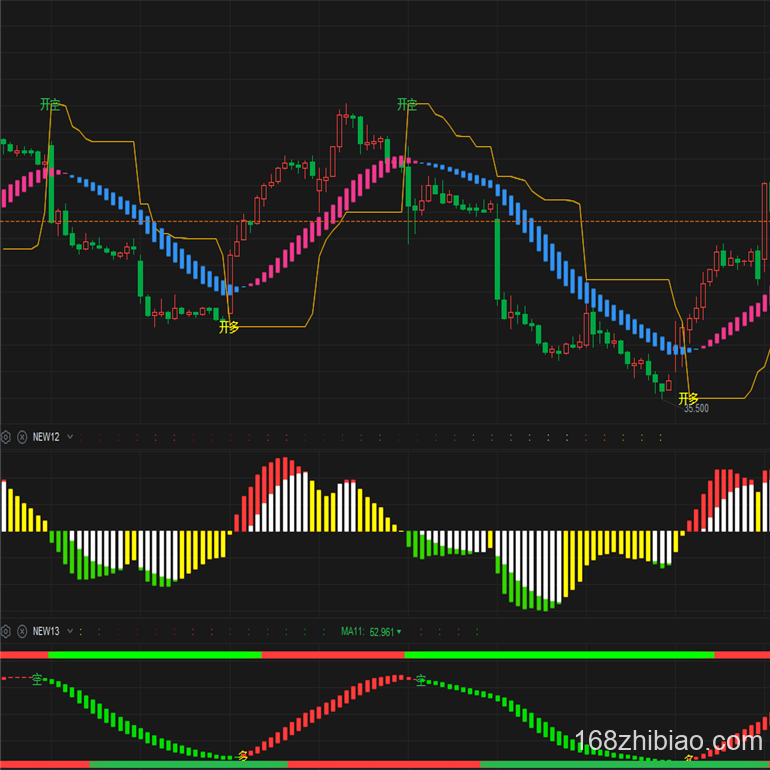770x770 pixels.
Task: Click the yellow 开多 signal above 35.500
Action: coord(689,397)
